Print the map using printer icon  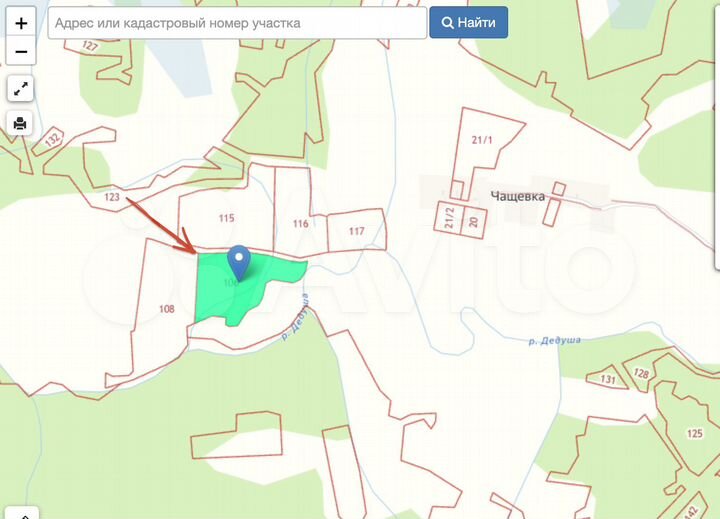click(x=21, y=124)
